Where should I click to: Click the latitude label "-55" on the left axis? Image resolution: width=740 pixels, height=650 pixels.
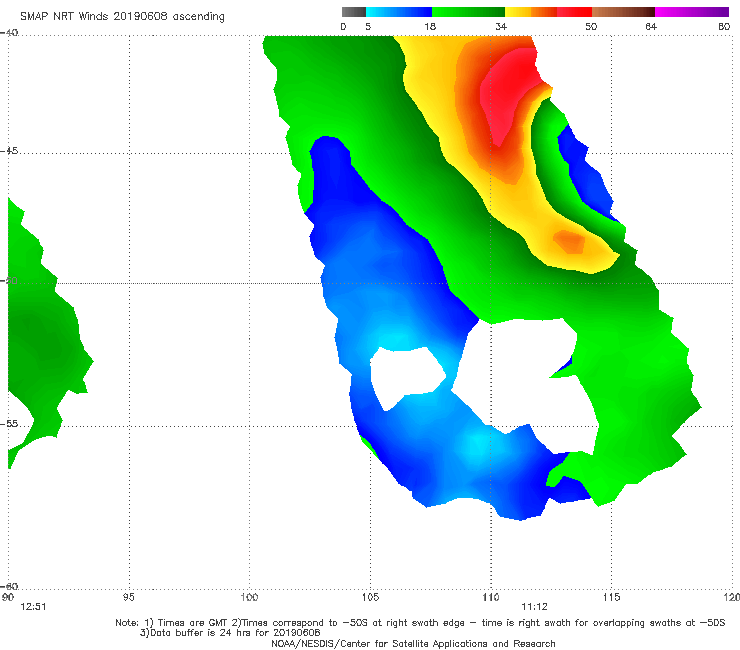click(9, 423)
